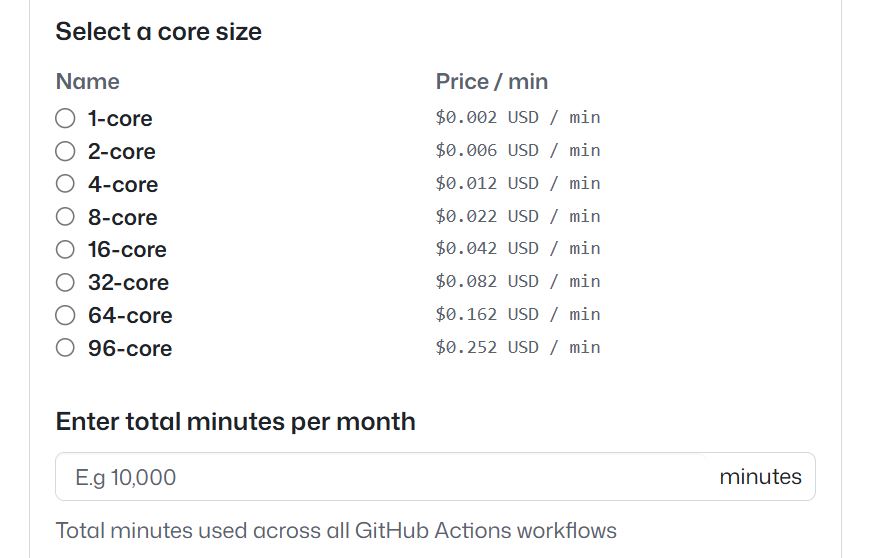
Task: Click the 'Select a core size' heading
Action: coord(158,32)
